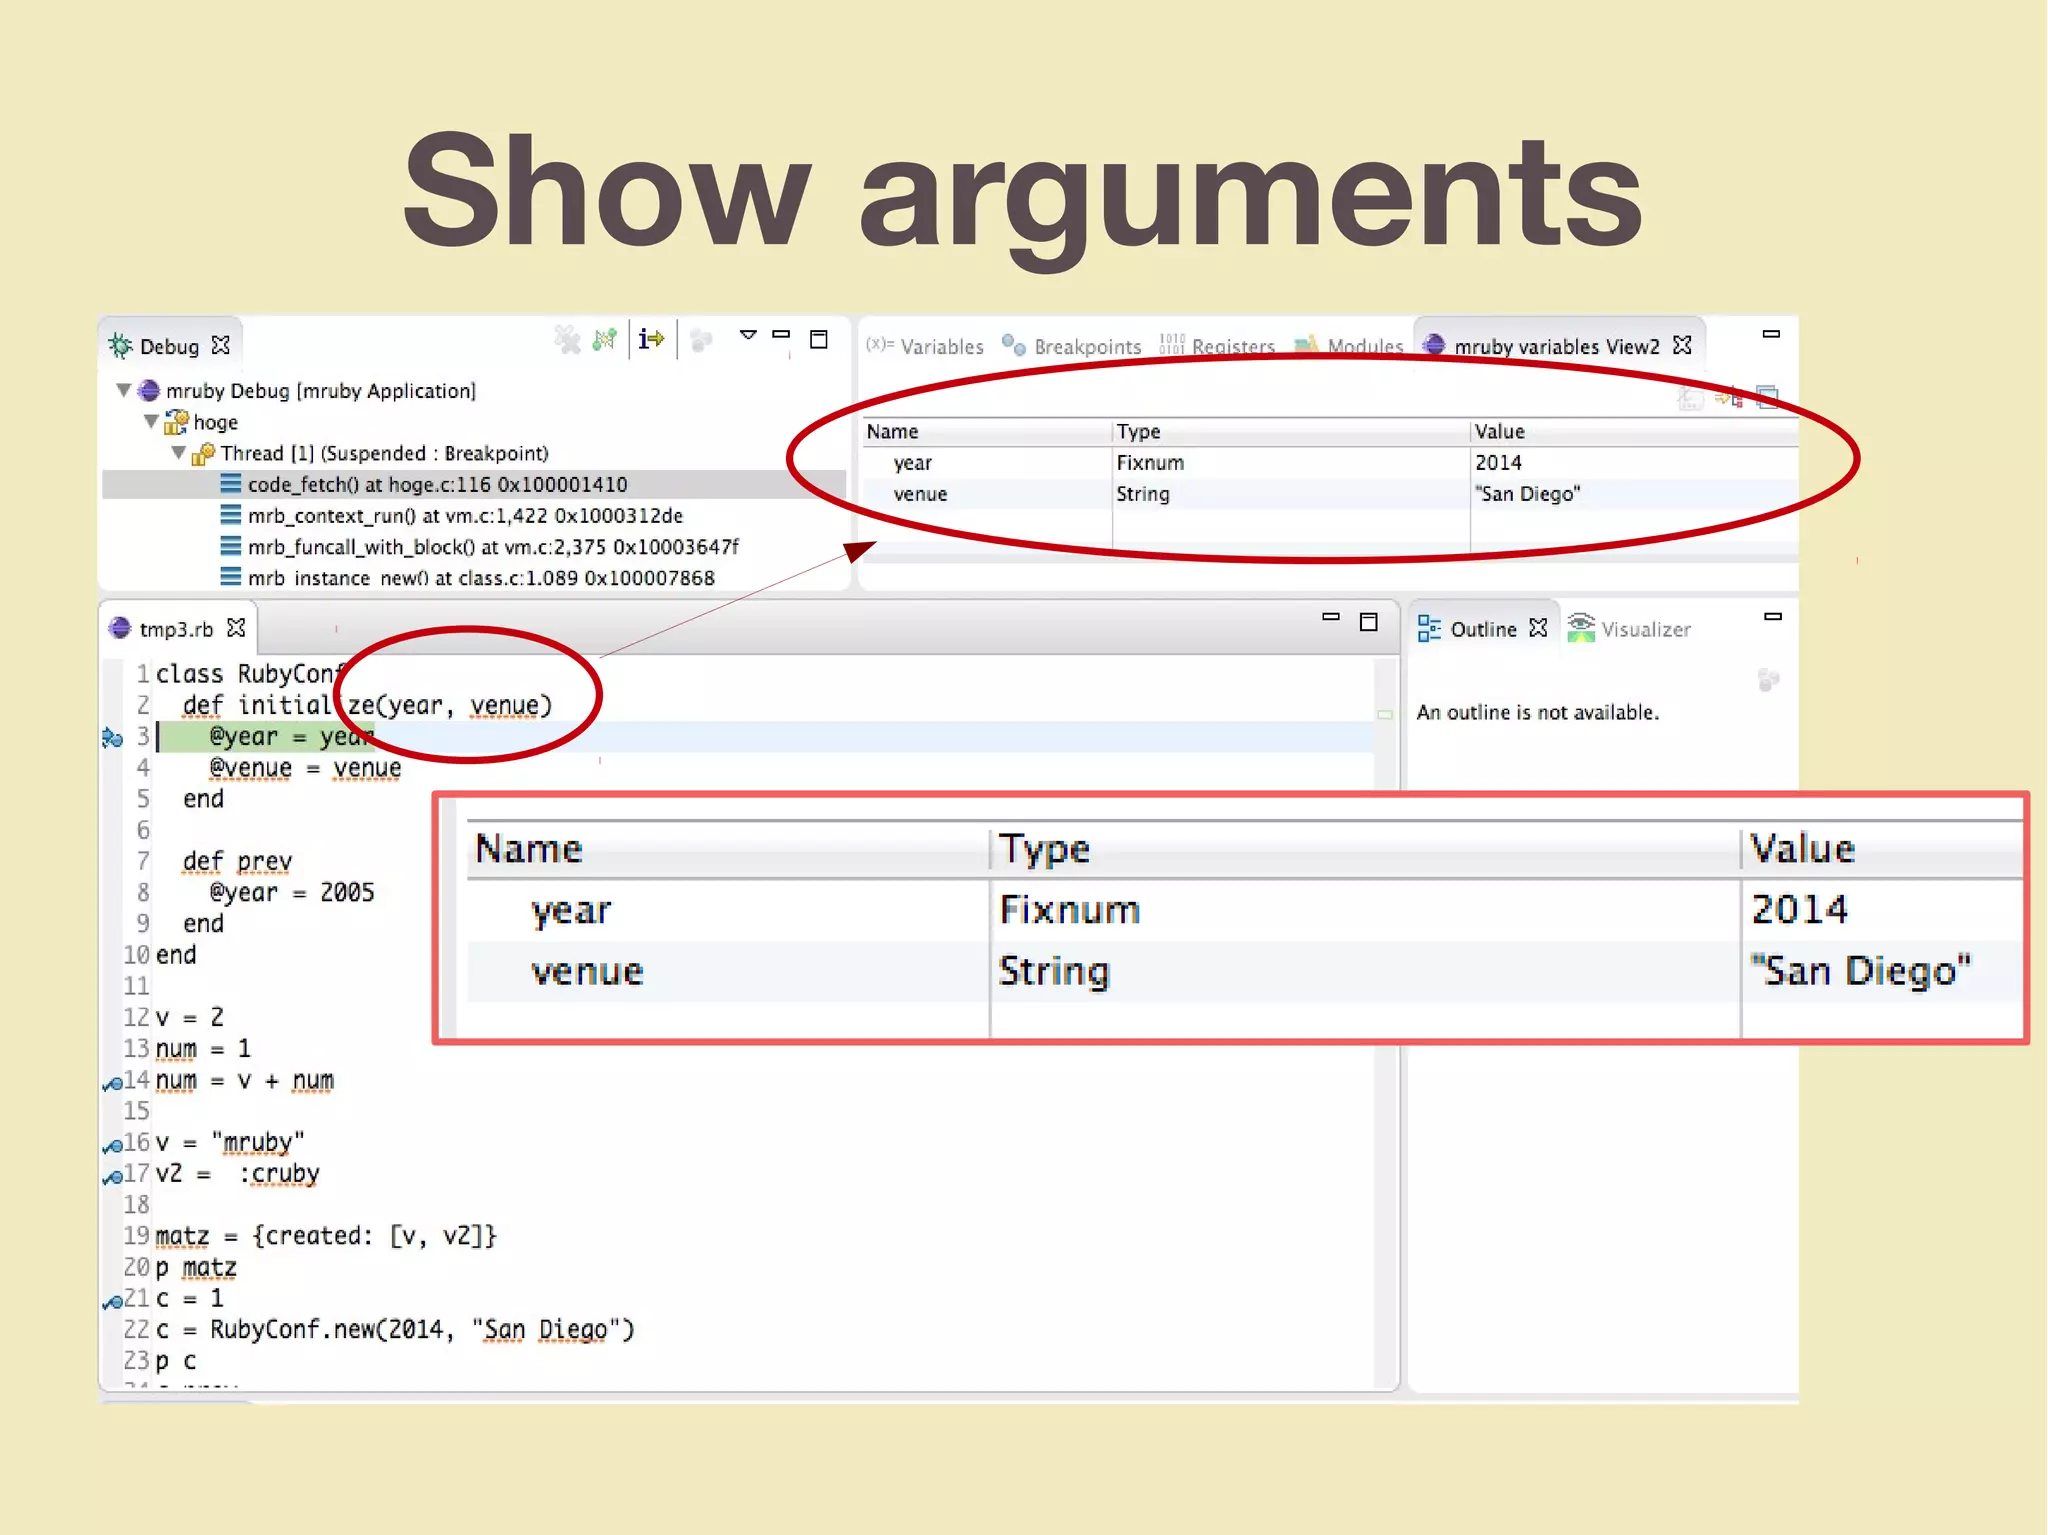Close the mruby variables View2 tab
Screen dimensions: 2048x1535
click(x=1682, y=345)
